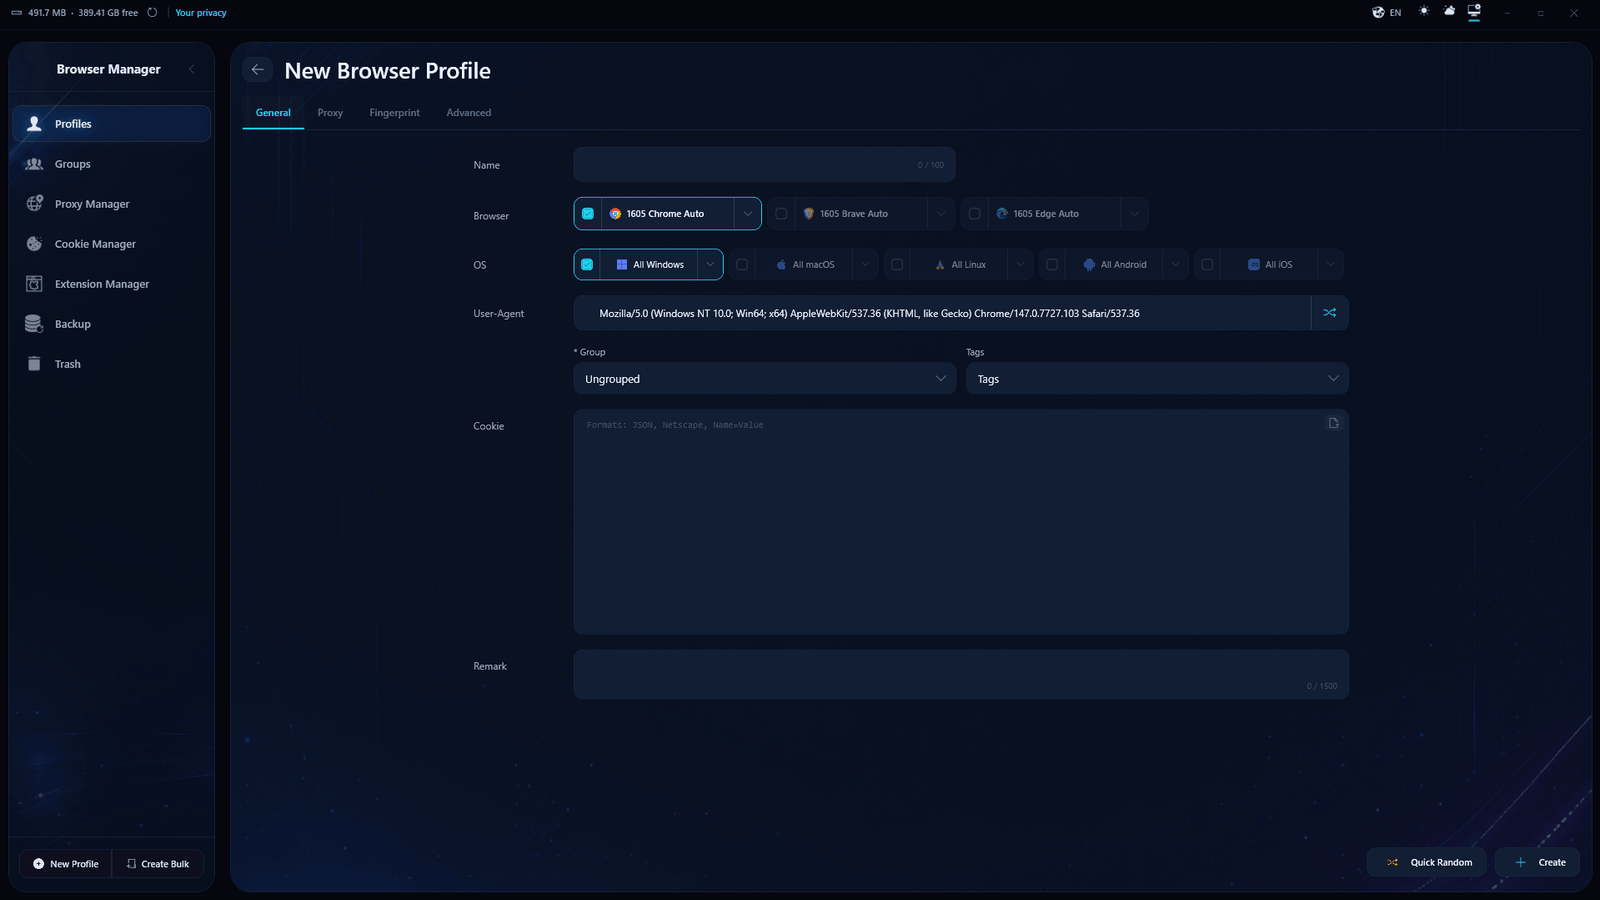
Task: Enable the All iOS checkbox
Action: coord(1207,265)
